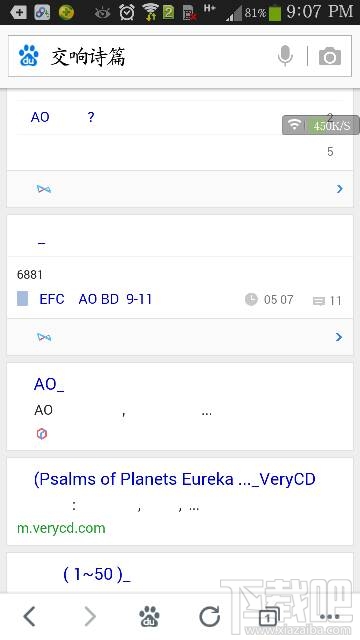The image size is (360, 640).
Task: Open camera image search icon
Action: click(x=330, y=56)
